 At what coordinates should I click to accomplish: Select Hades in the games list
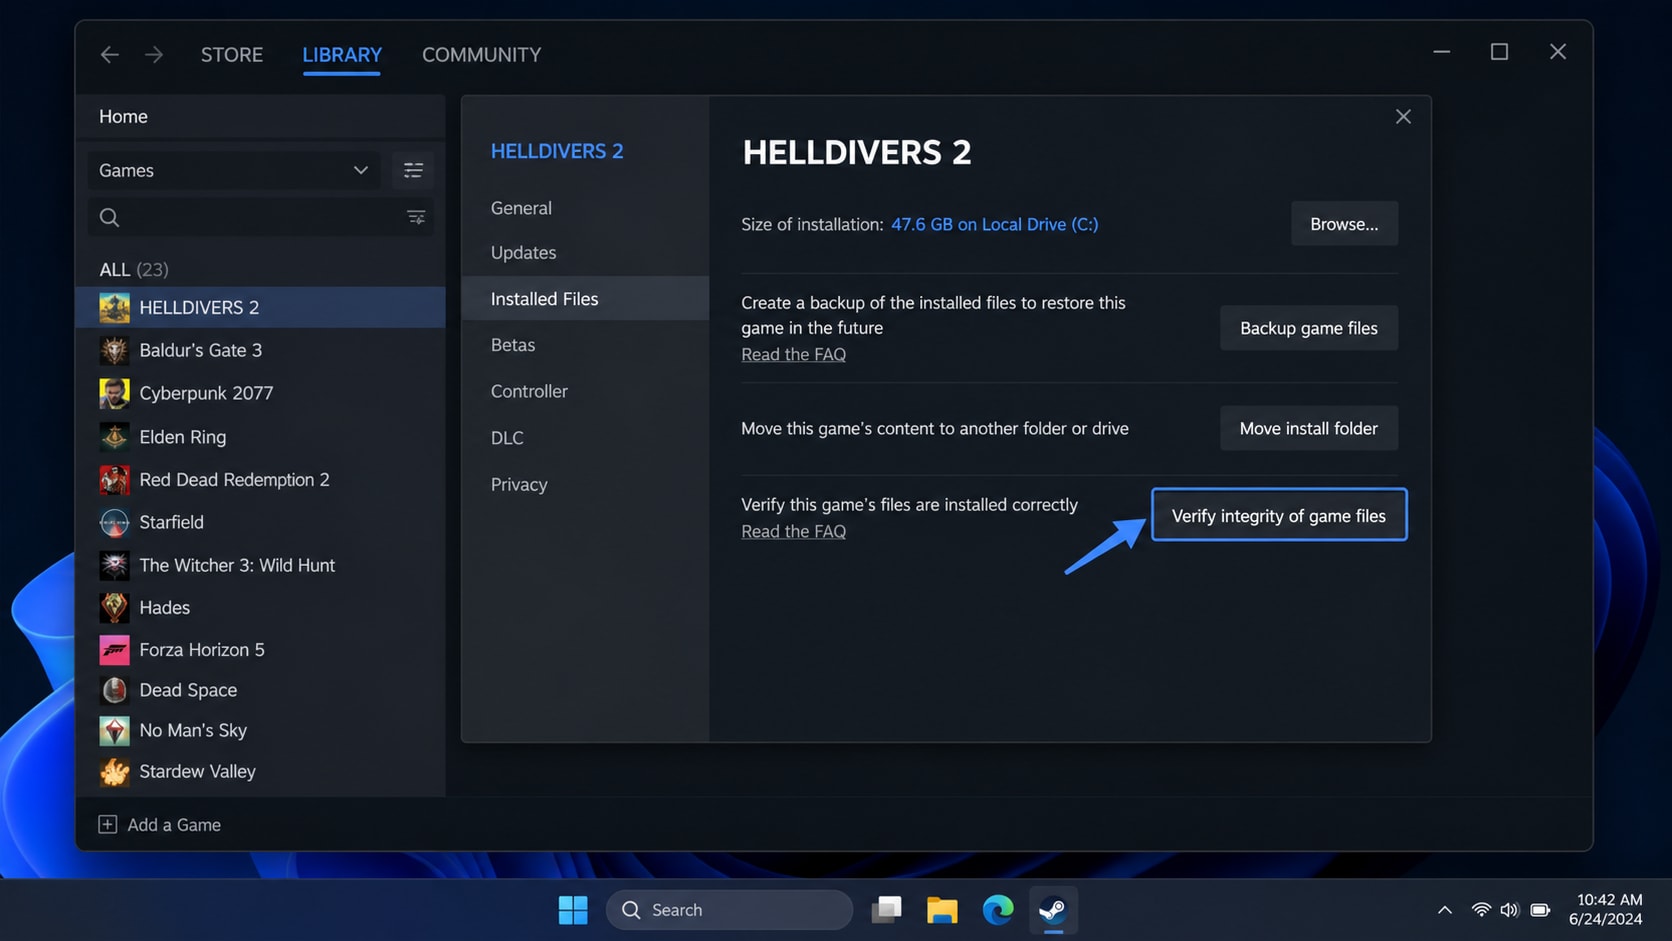pos(260,607)
